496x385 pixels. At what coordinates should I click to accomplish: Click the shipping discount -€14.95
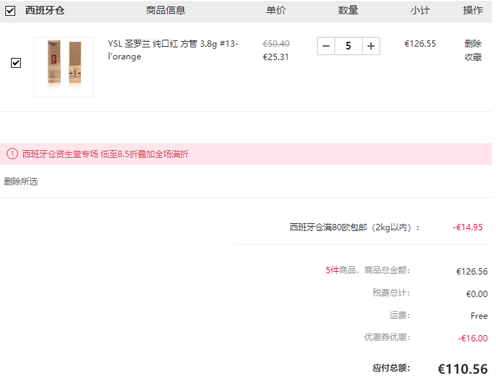click(467, 227)
